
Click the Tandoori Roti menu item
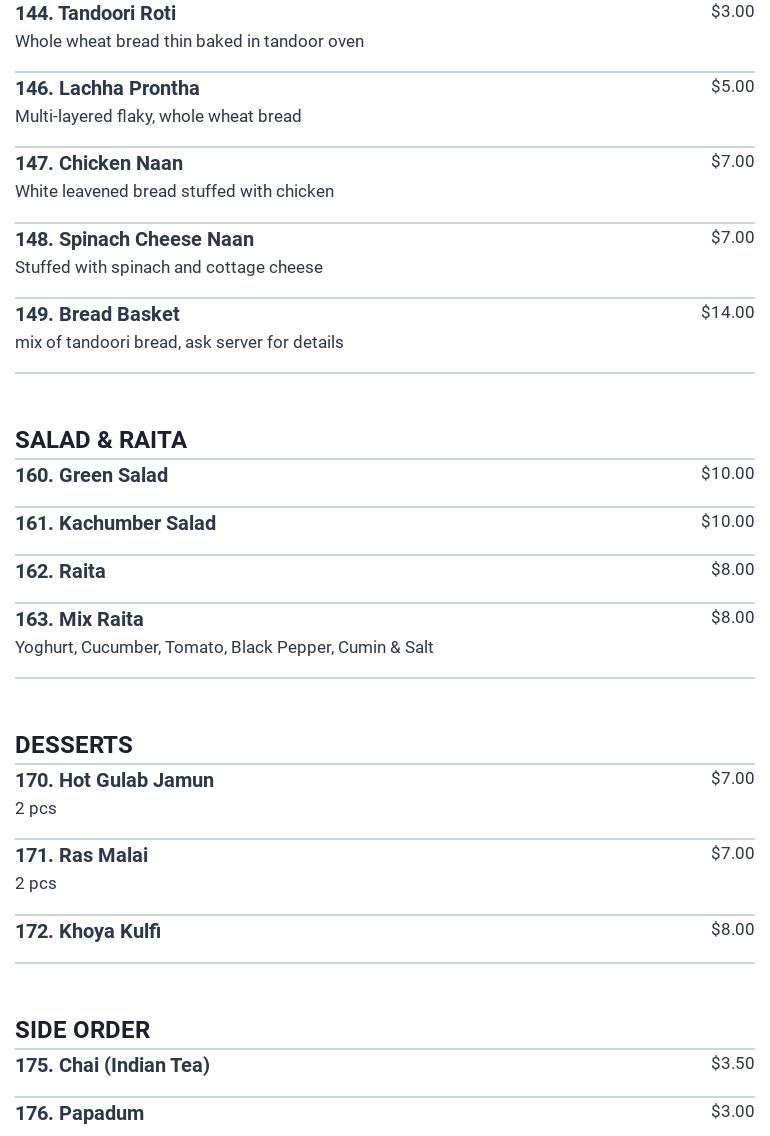[96, 14]
